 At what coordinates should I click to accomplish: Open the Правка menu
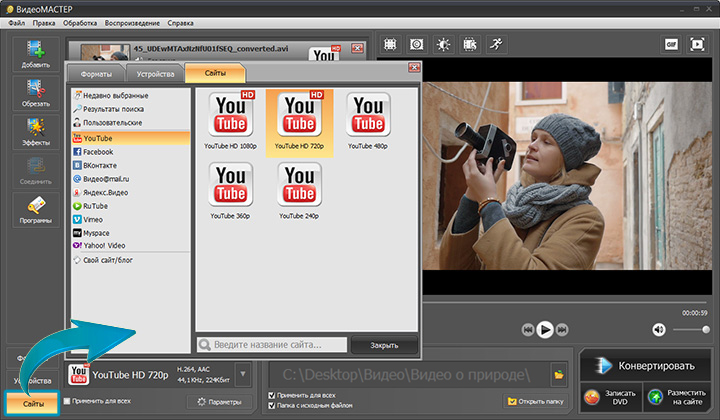click(44, 23)
